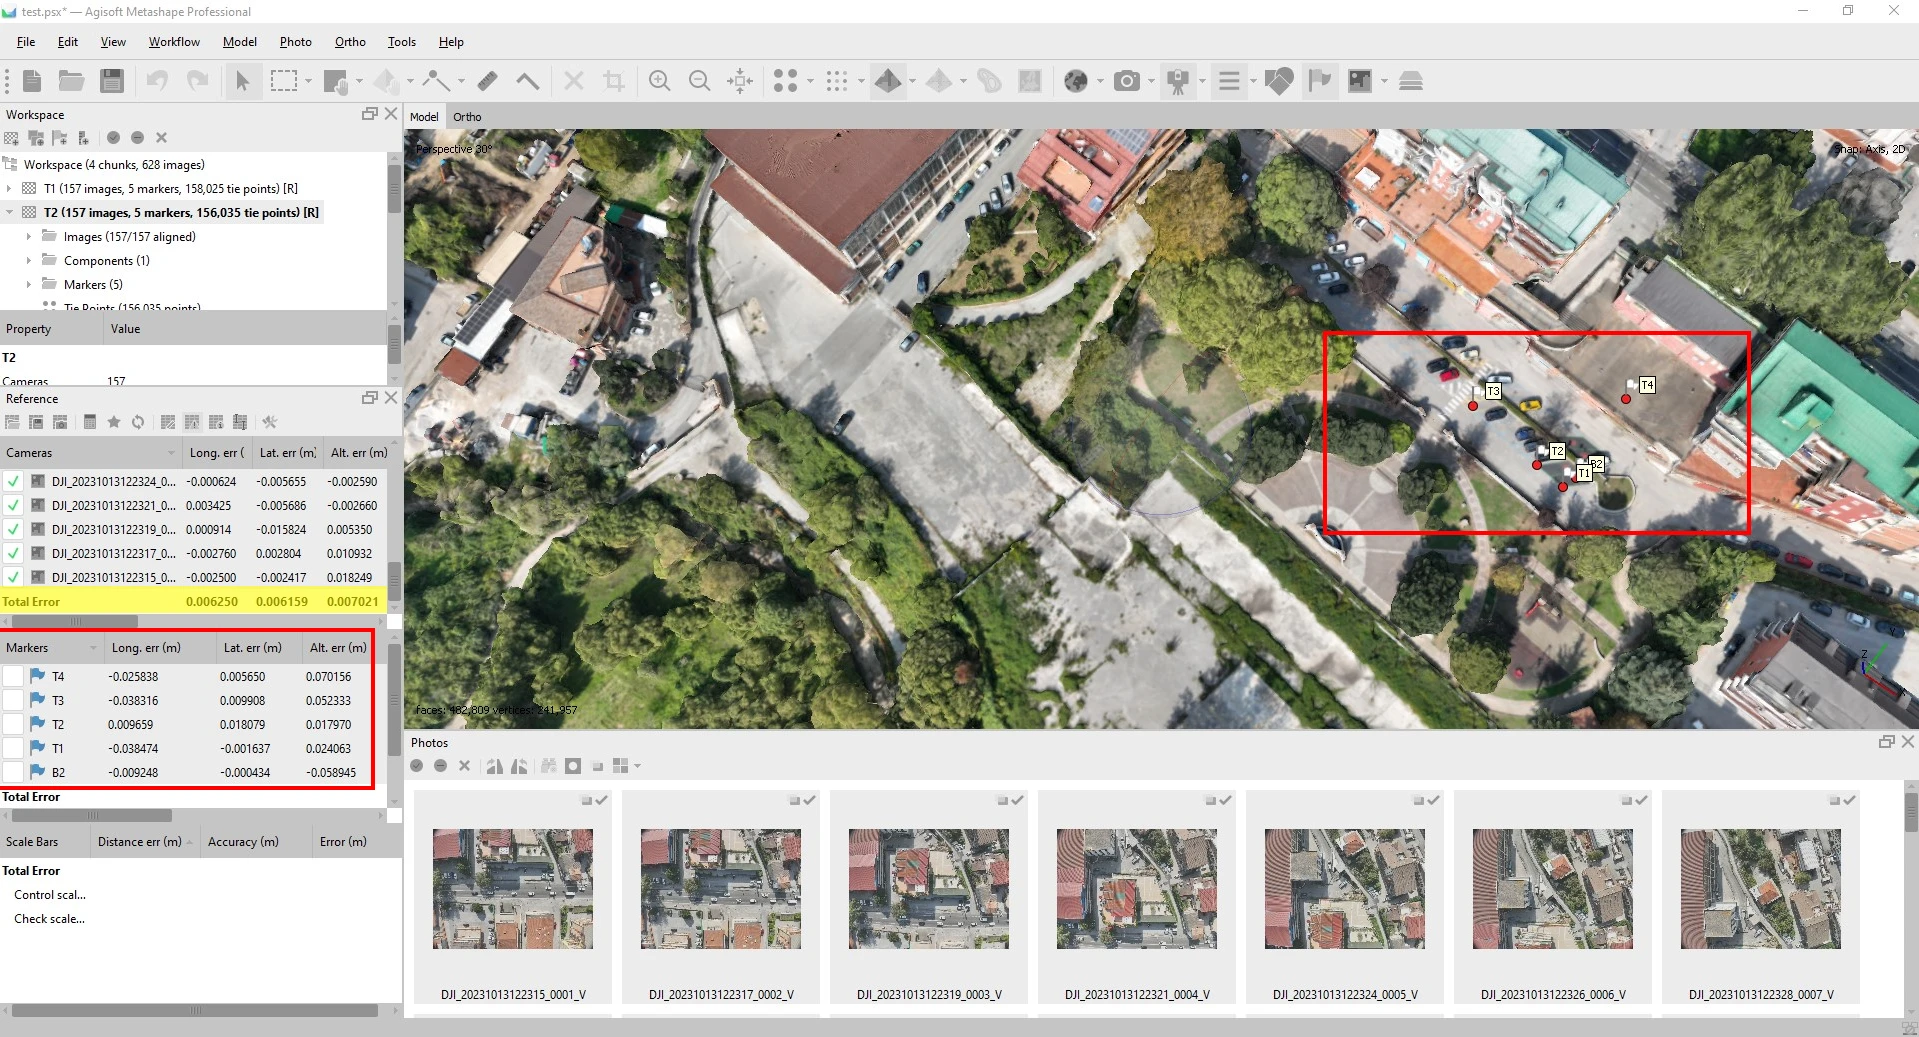Click the Export Reference icon
The image size is (1919, 1037).
(x=36, y=422)
